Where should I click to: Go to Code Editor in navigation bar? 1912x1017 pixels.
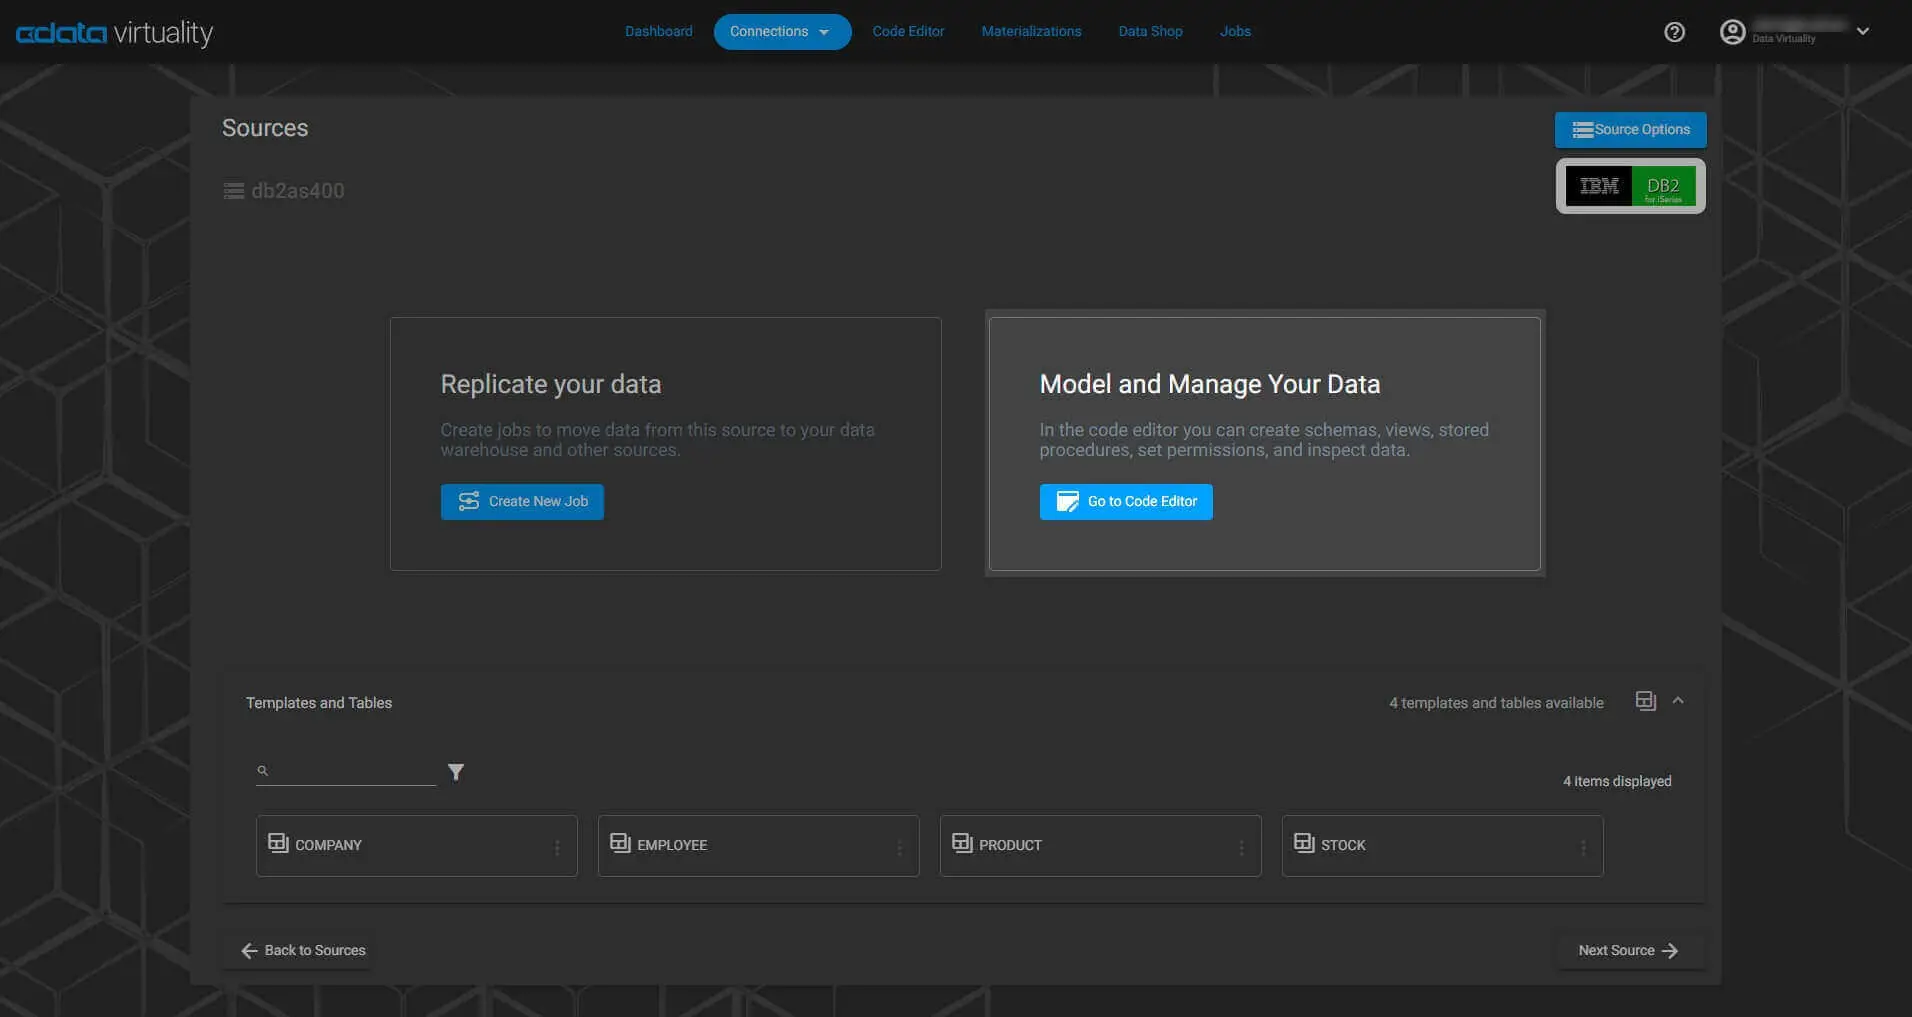point(908,31)
